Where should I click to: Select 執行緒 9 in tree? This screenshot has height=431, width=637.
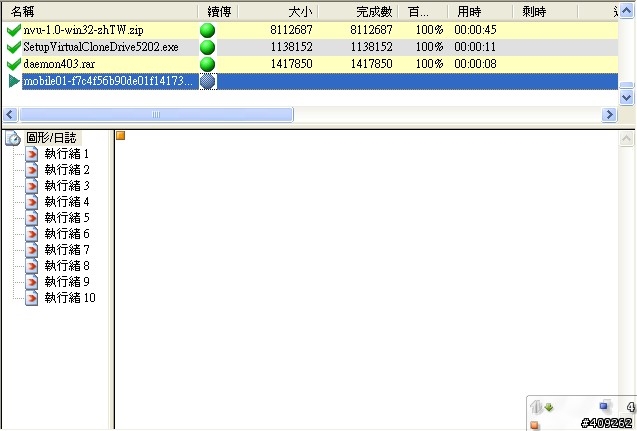coord(67,282)
